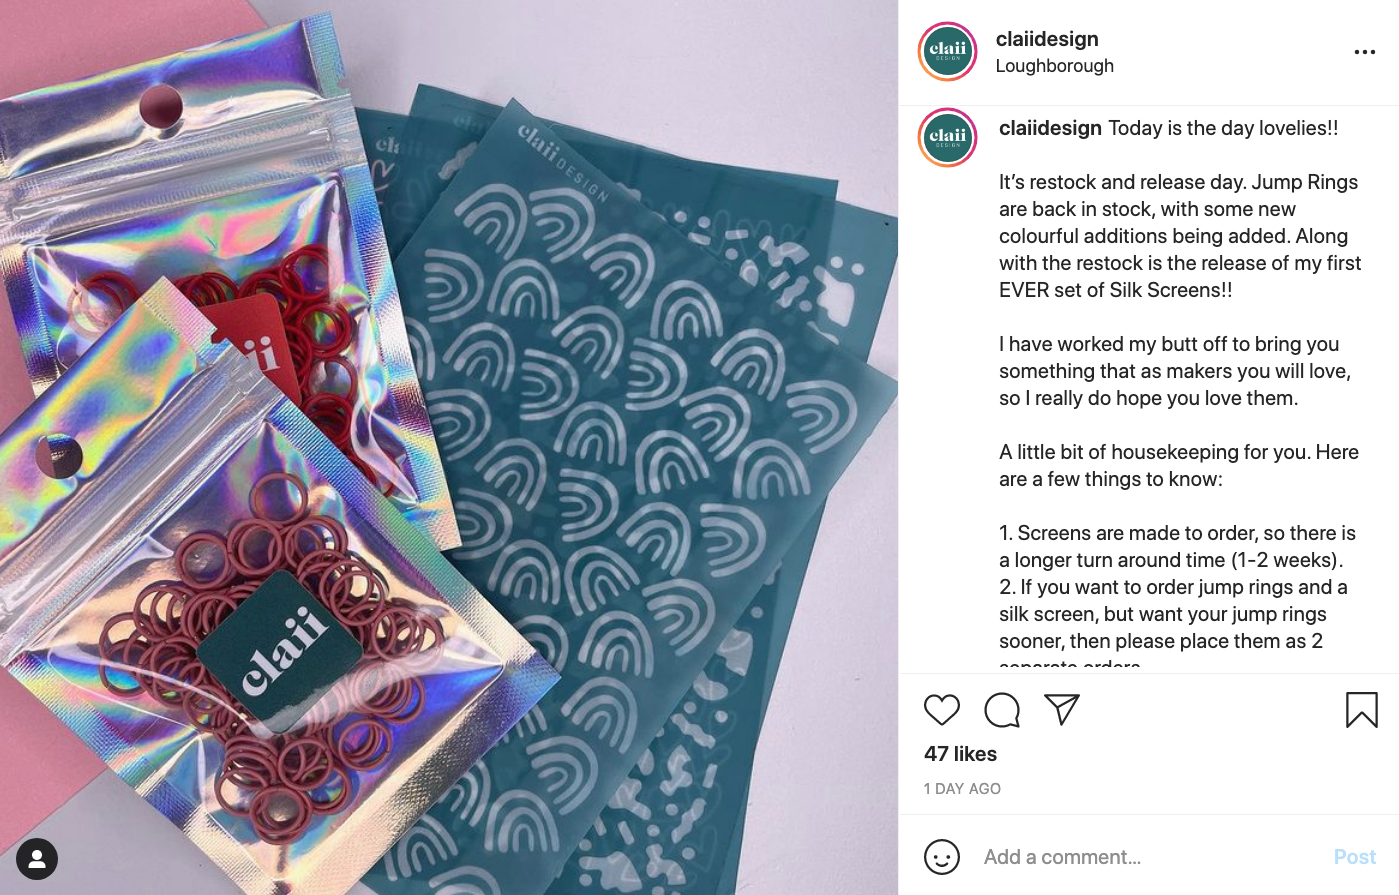Open the three-dot more options menu
This screenshot has width=1399, height=895.
(x=1364, y=52)
